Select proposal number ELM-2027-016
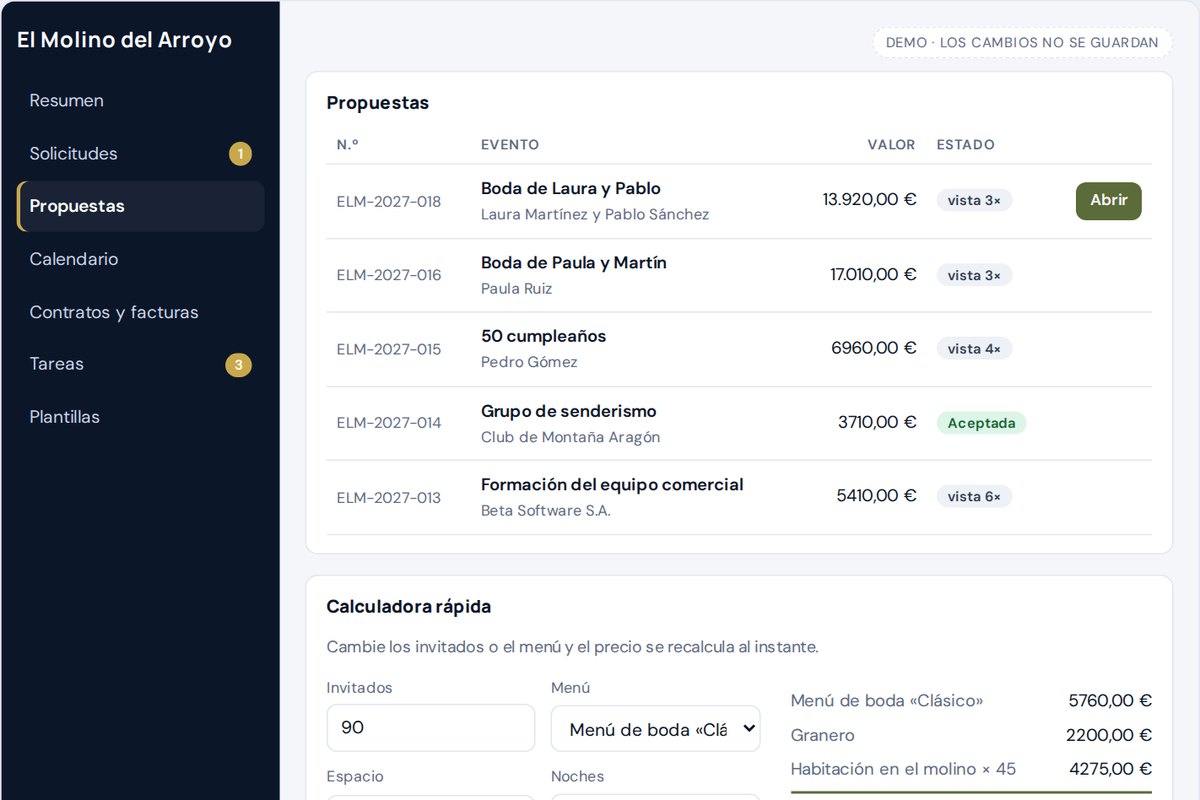 [389, 275]
